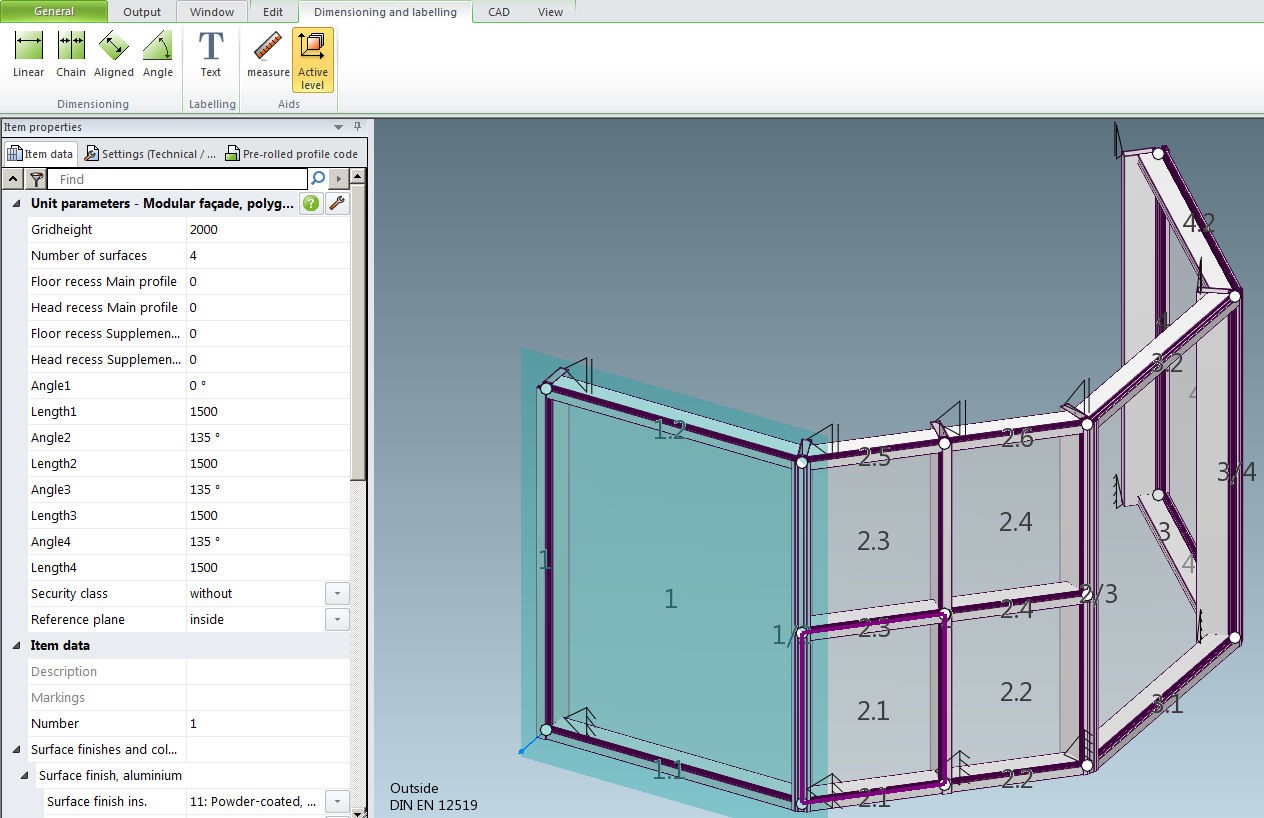Pick the measure ruler tool
Viewport: 1264px width, 818px height.
click(268, 55)
